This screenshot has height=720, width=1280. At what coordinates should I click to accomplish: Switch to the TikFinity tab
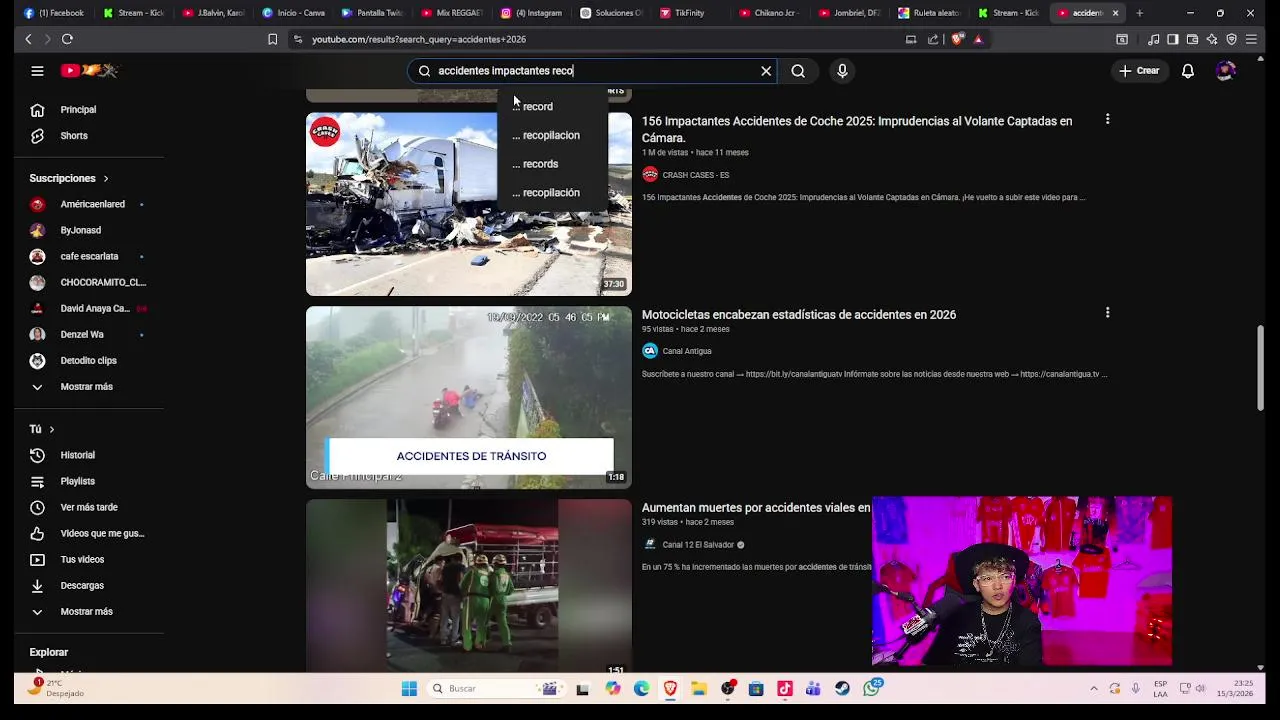coord(690,13)
